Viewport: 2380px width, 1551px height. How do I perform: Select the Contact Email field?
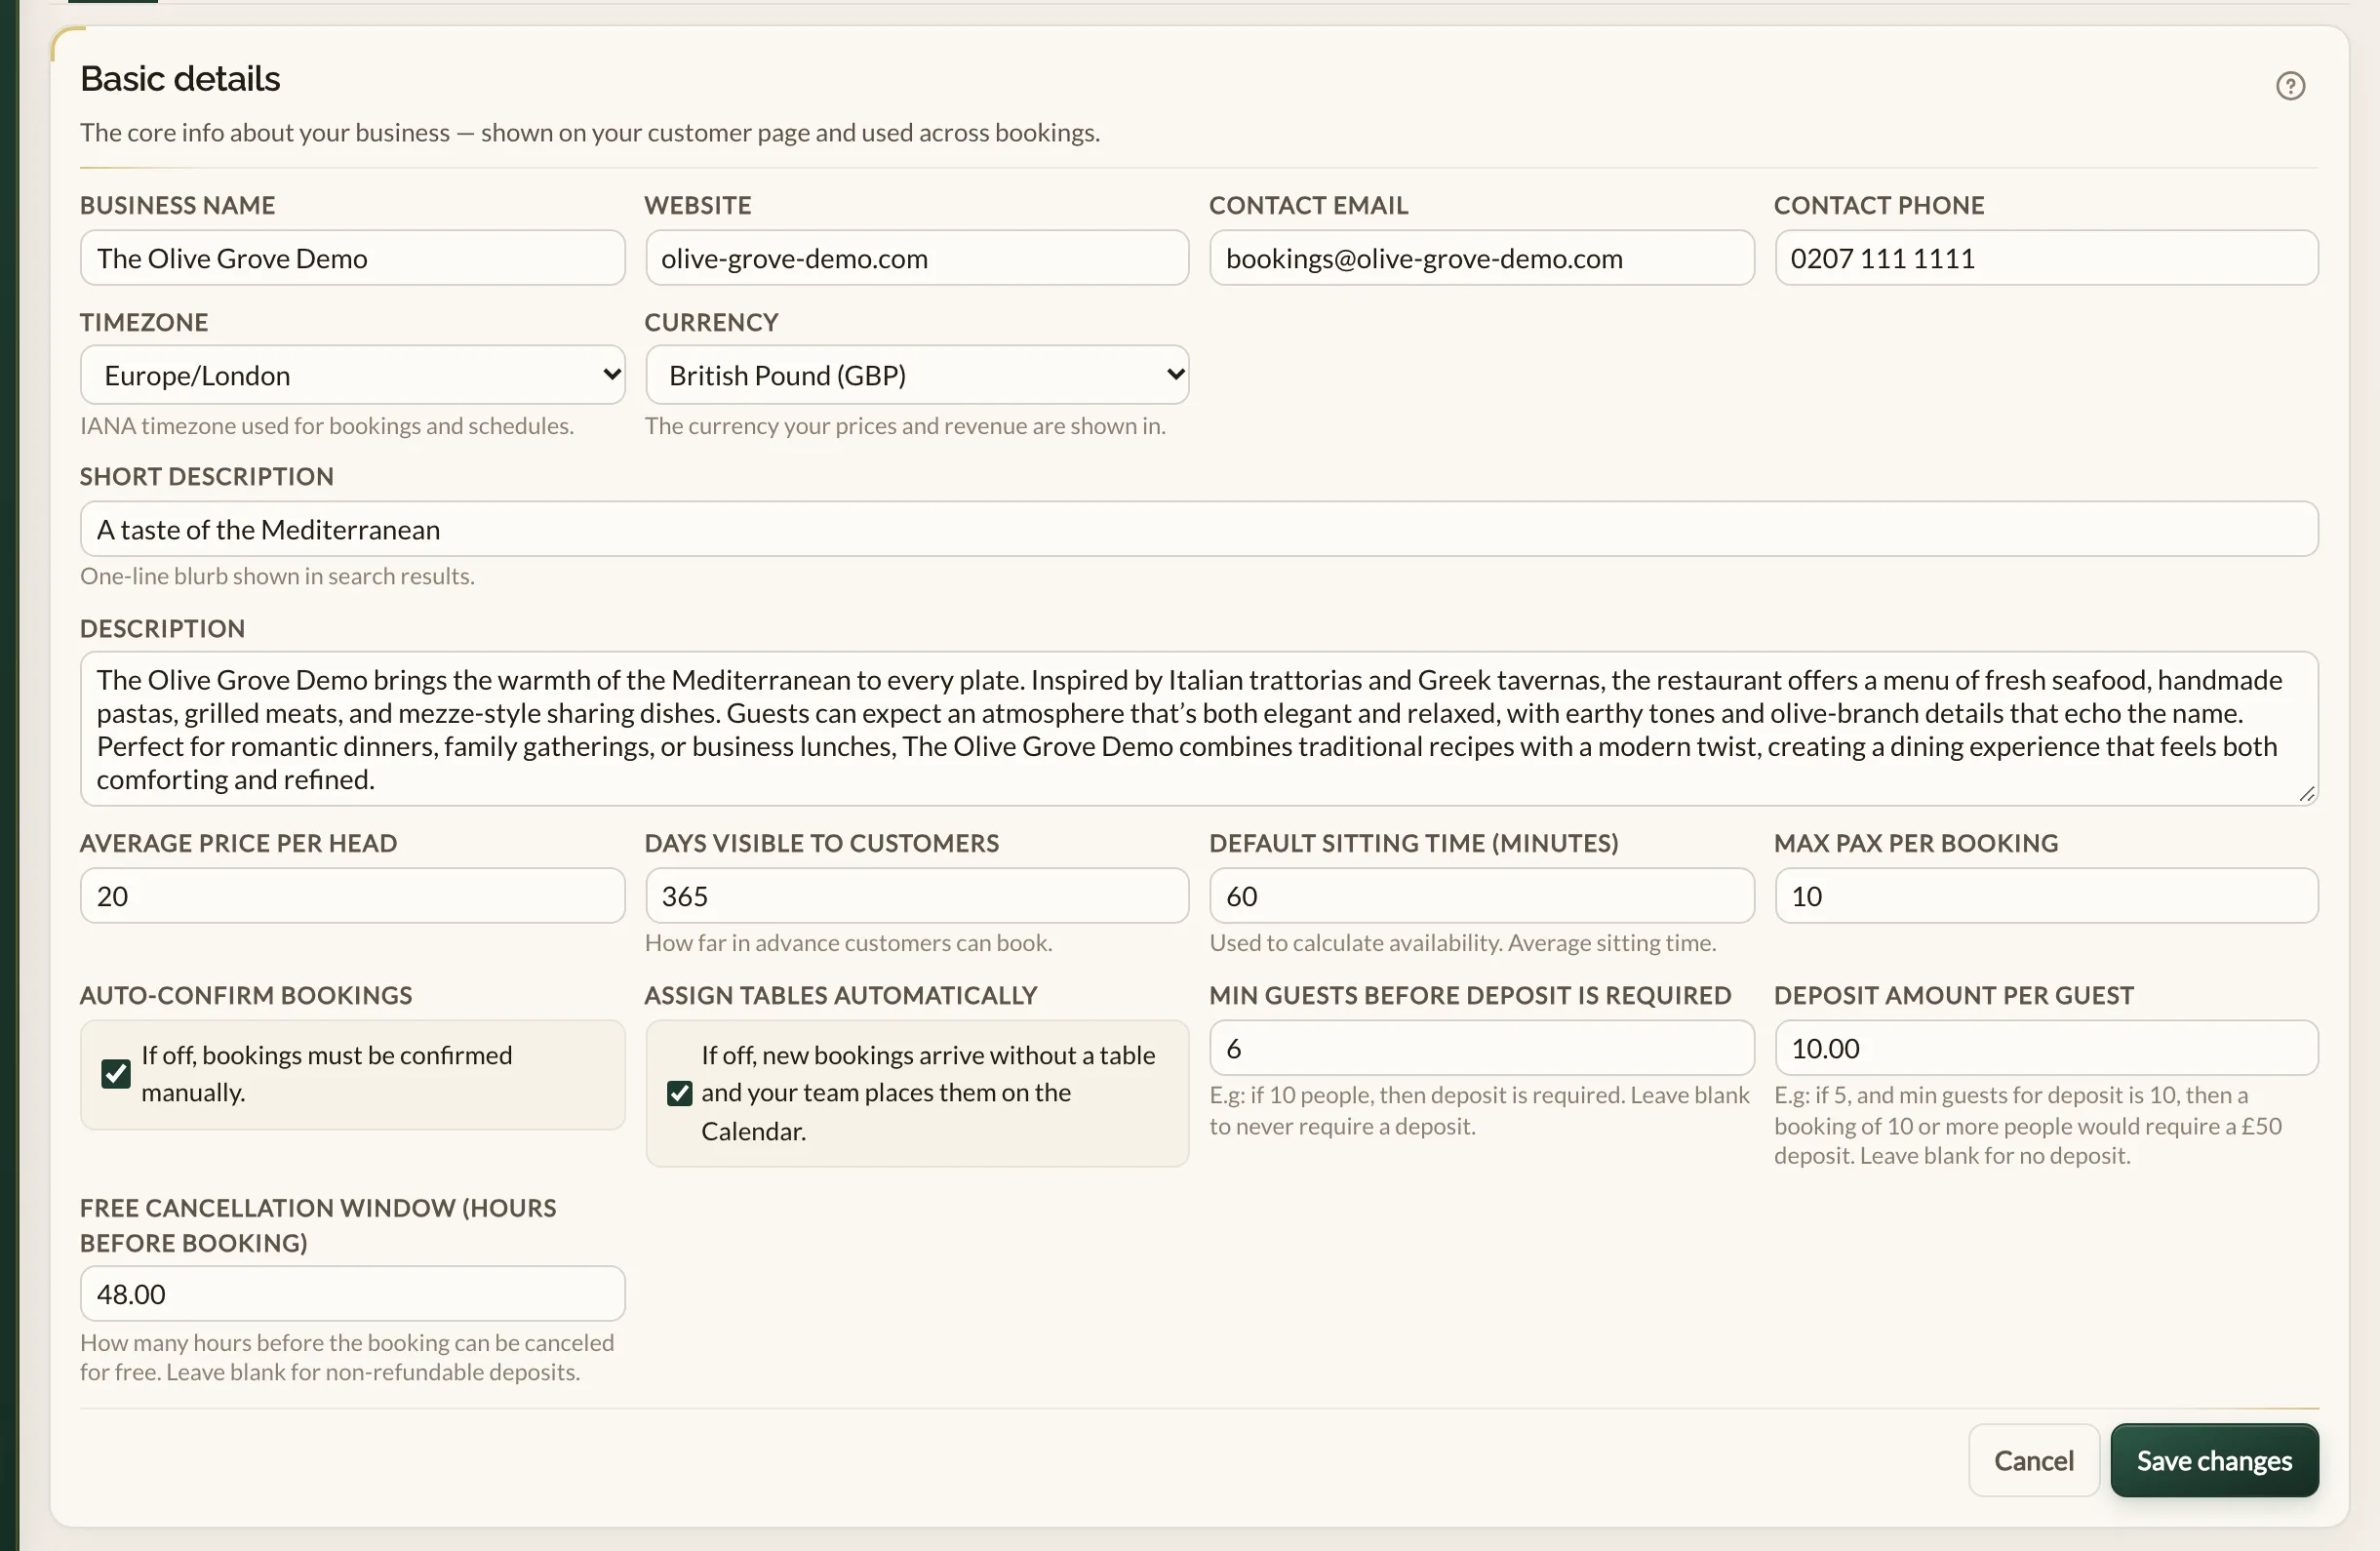click(x=1482, y=258)
